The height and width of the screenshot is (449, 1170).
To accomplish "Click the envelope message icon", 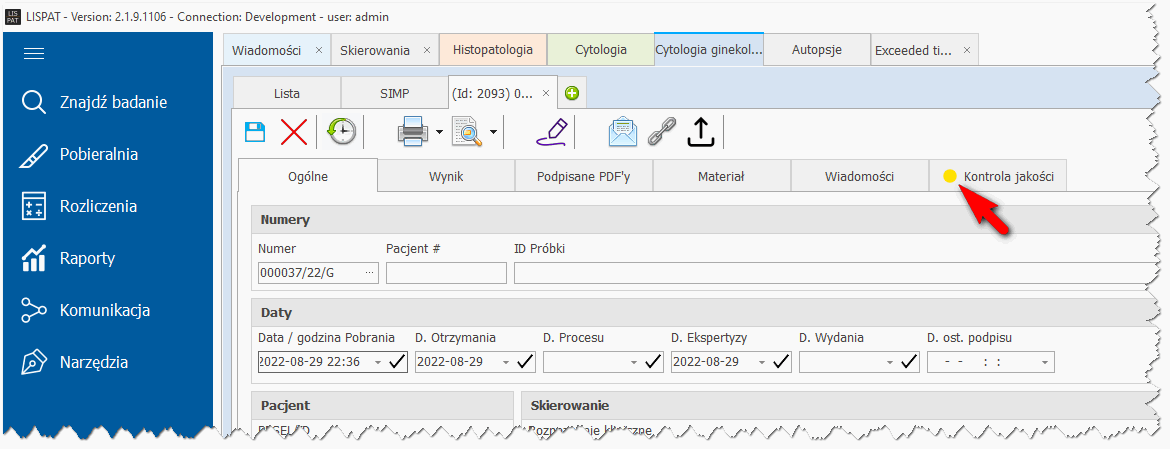I will [x=623, y=132].
